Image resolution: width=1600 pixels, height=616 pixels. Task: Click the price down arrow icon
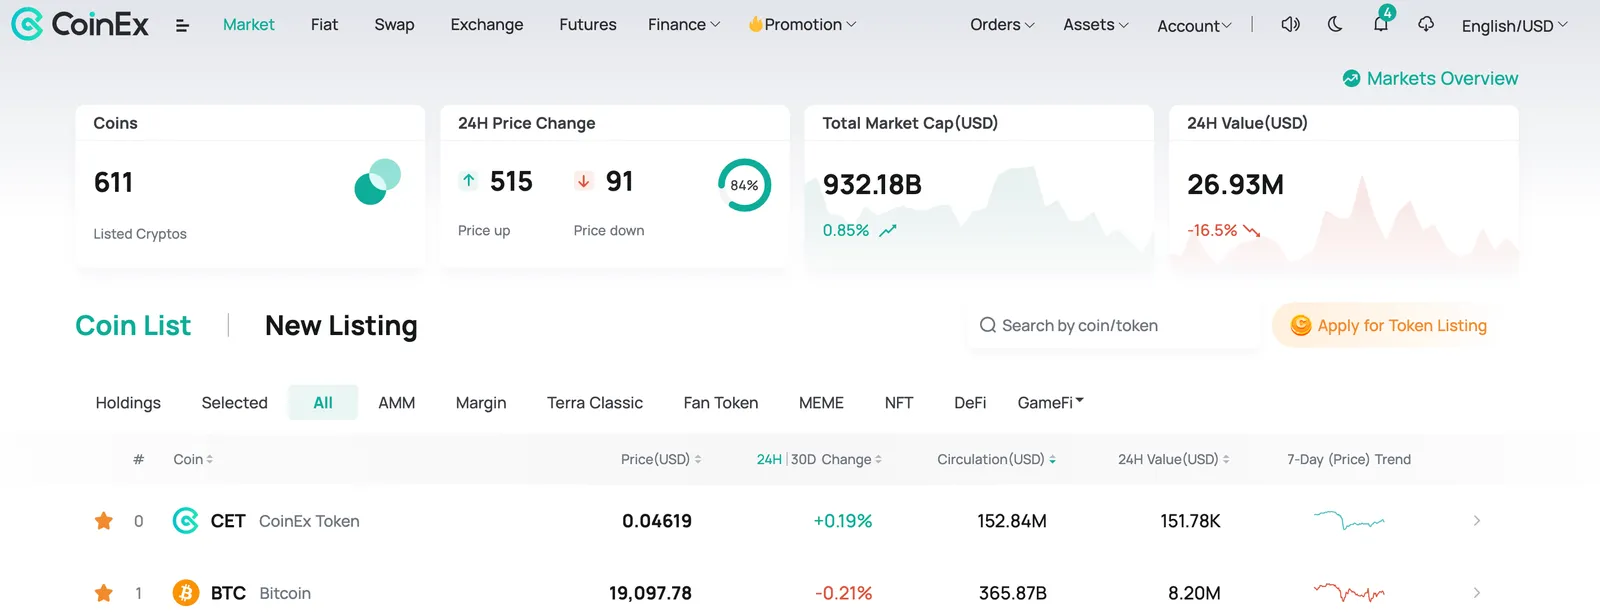coord(584,181)
